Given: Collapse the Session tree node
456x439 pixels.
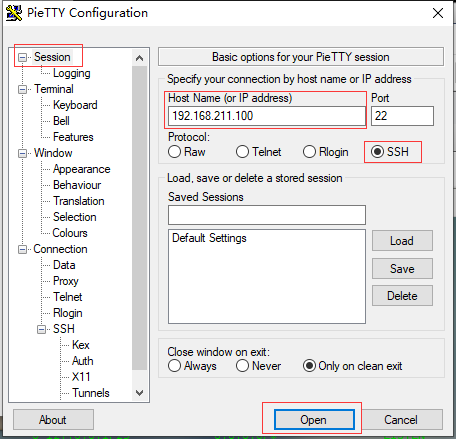Looking at the screenshot, I should (x=22, y=58).
